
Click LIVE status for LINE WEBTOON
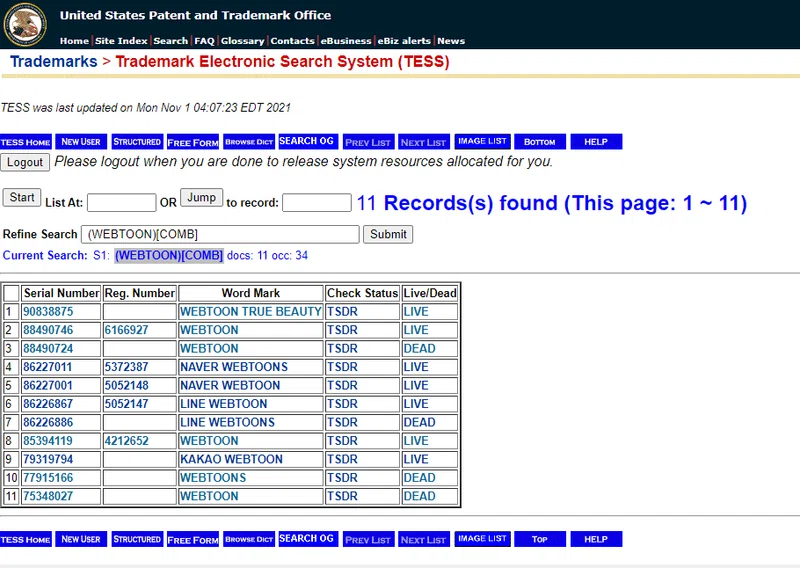416,404
